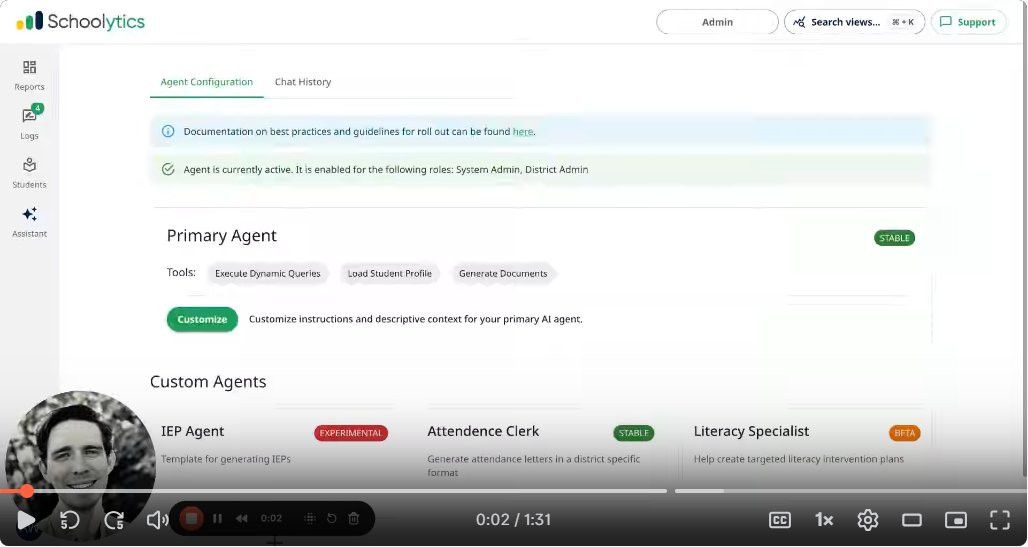This screenshot has height=547, width=1028.
Task: Click the recorder rewind icon
Action: (x=242, y=519)
